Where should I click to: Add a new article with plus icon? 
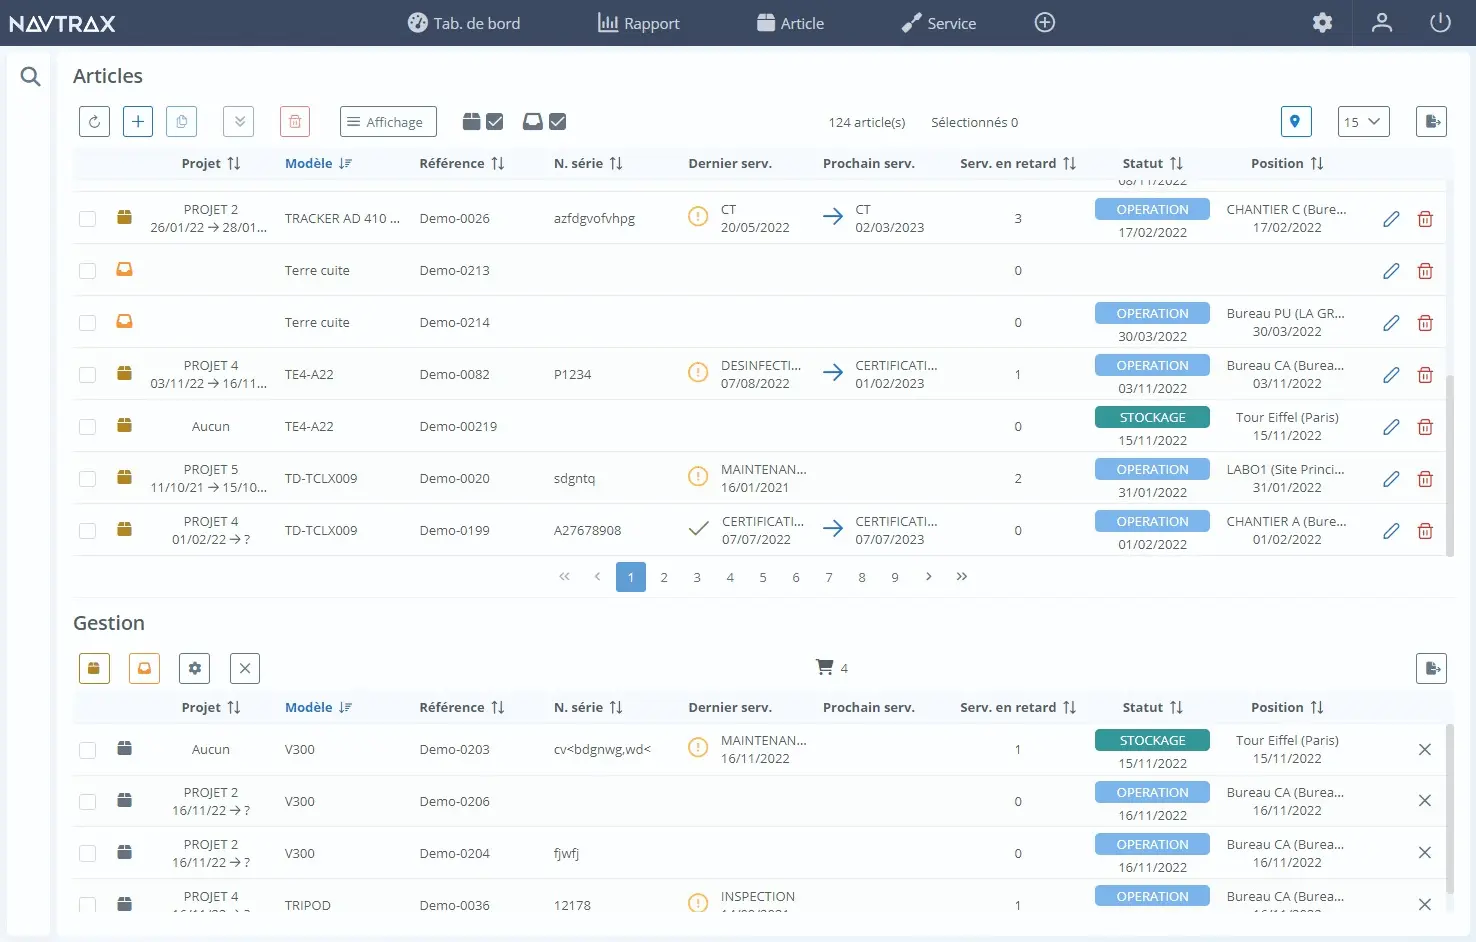coord(138,122)
